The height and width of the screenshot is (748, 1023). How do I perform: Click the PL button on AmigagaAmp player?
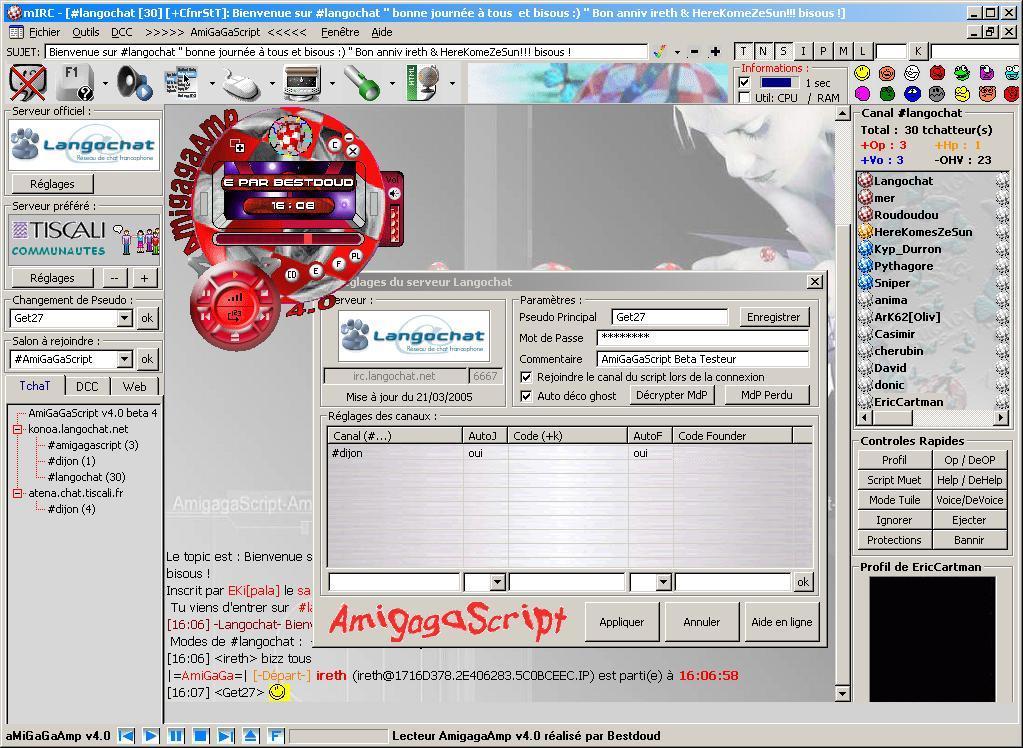coord(356,256)
